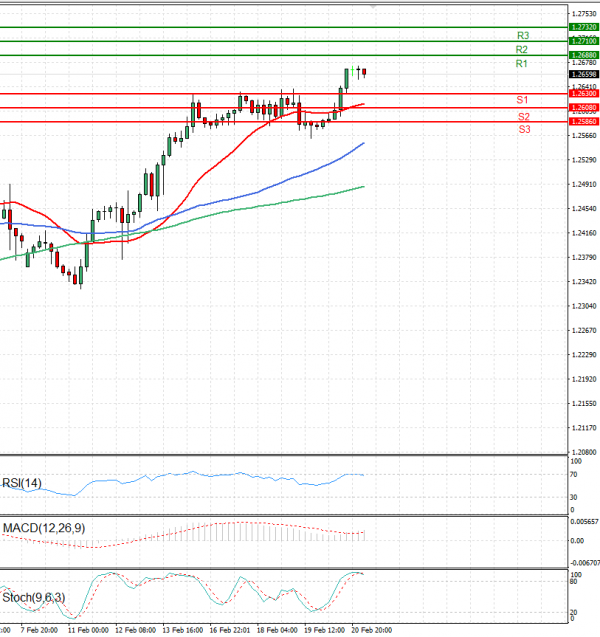Click the 1.22290 price axis value
Viewport: 600px width, 637px height.
[584, 355]
